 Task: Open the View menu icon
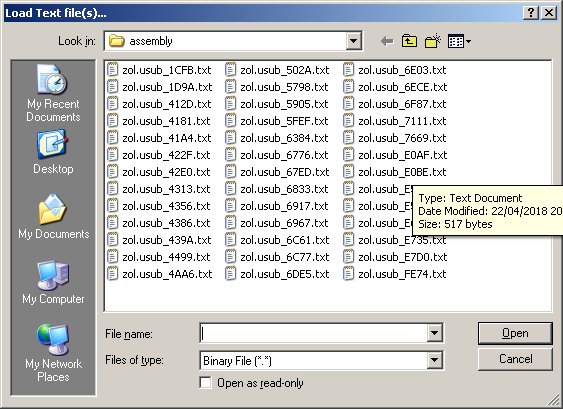(459, 41)
